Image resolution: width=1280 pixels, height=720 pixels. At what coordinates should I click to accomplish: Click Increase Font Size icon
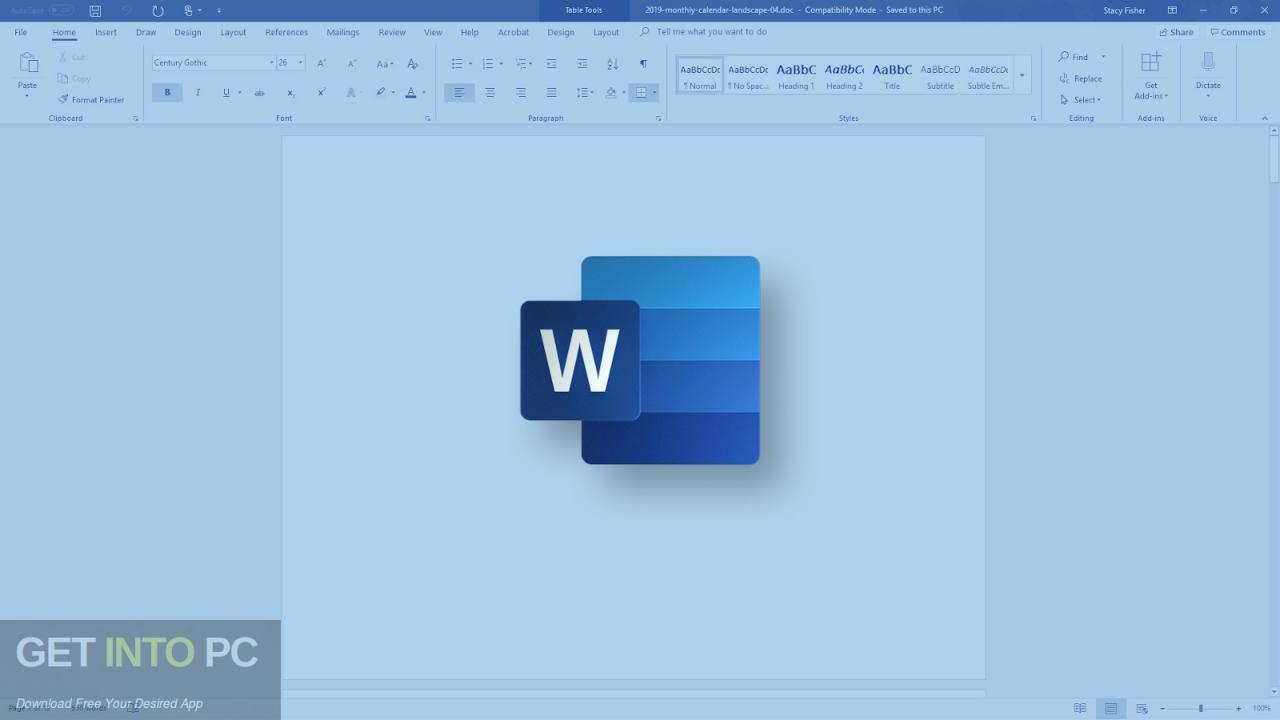click(x=321, y=63)
